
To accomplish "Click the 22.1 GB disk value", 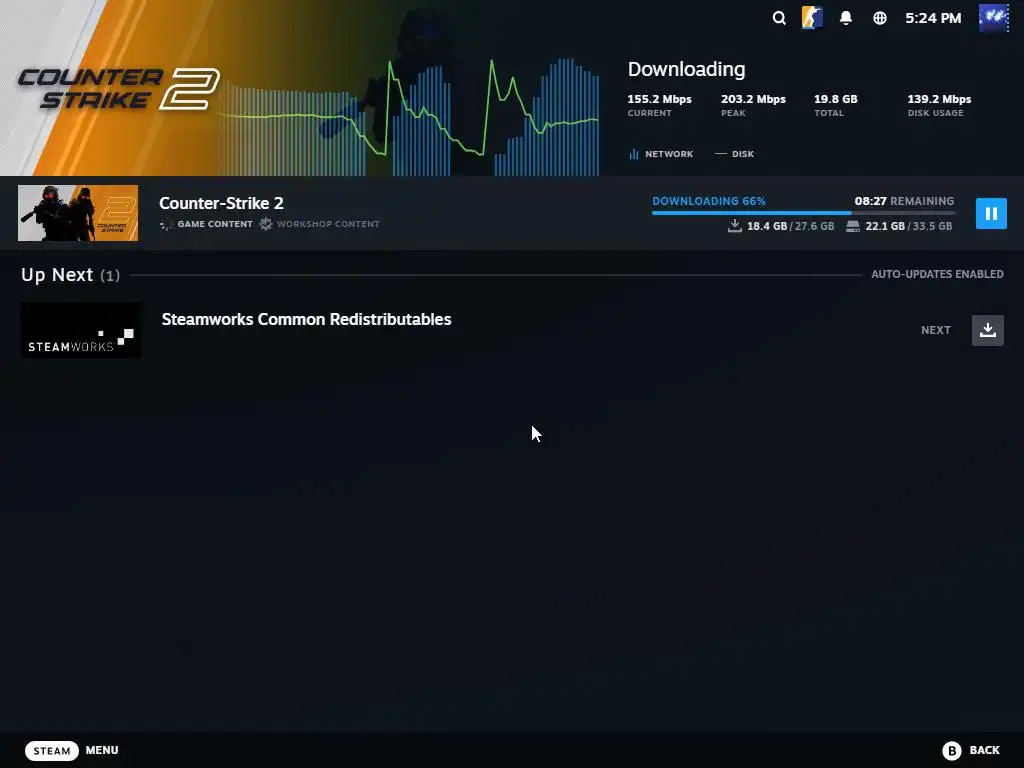I will (x=885, y=226).
